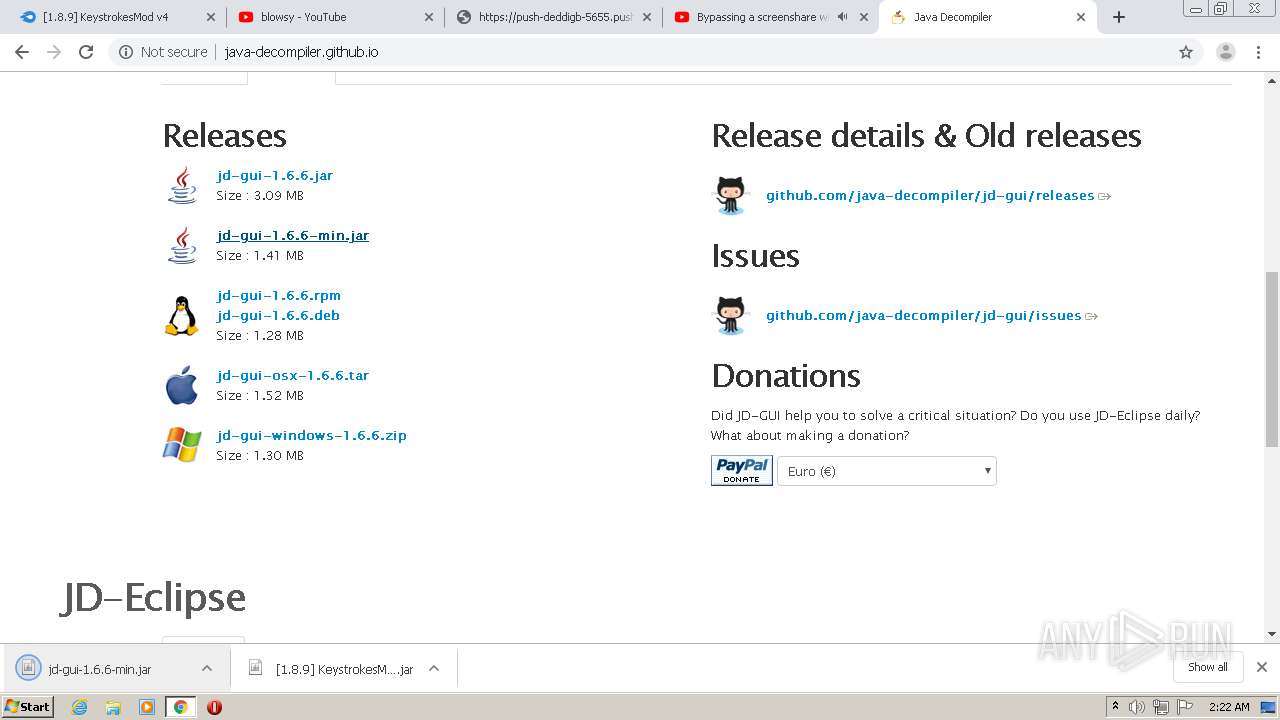Expand options for KeystrokesM....jar download

pos(434,668)
